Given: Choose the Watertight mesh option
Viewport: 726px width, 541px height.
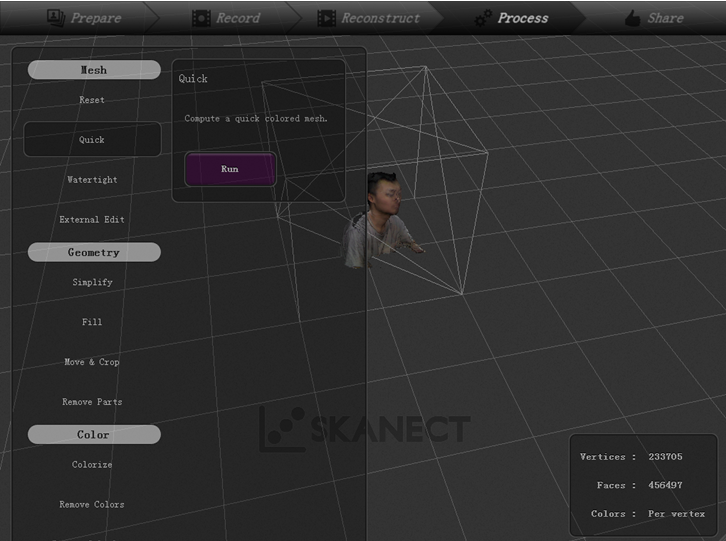Looking at the screenshot, I should coord(92,180).
